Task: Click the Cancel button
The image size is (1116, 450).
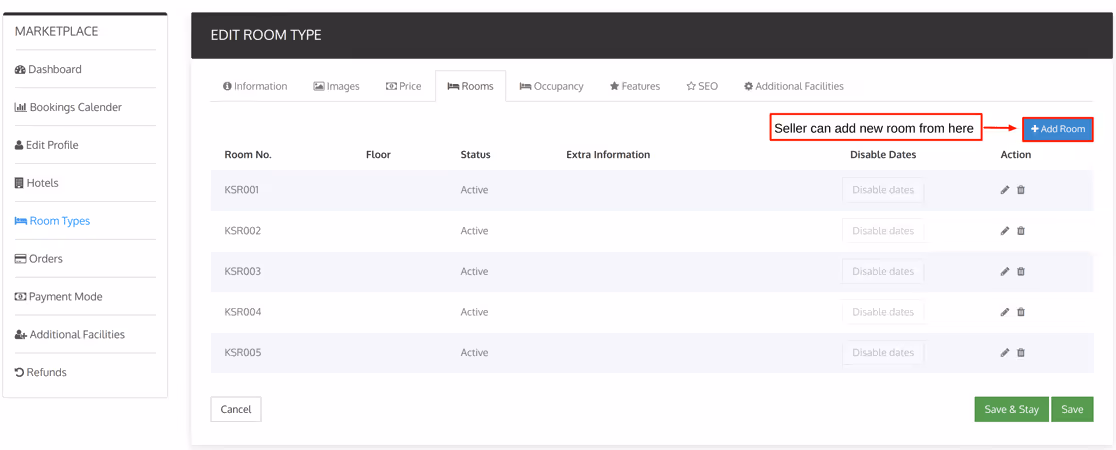Action: [x=236, y=409]
